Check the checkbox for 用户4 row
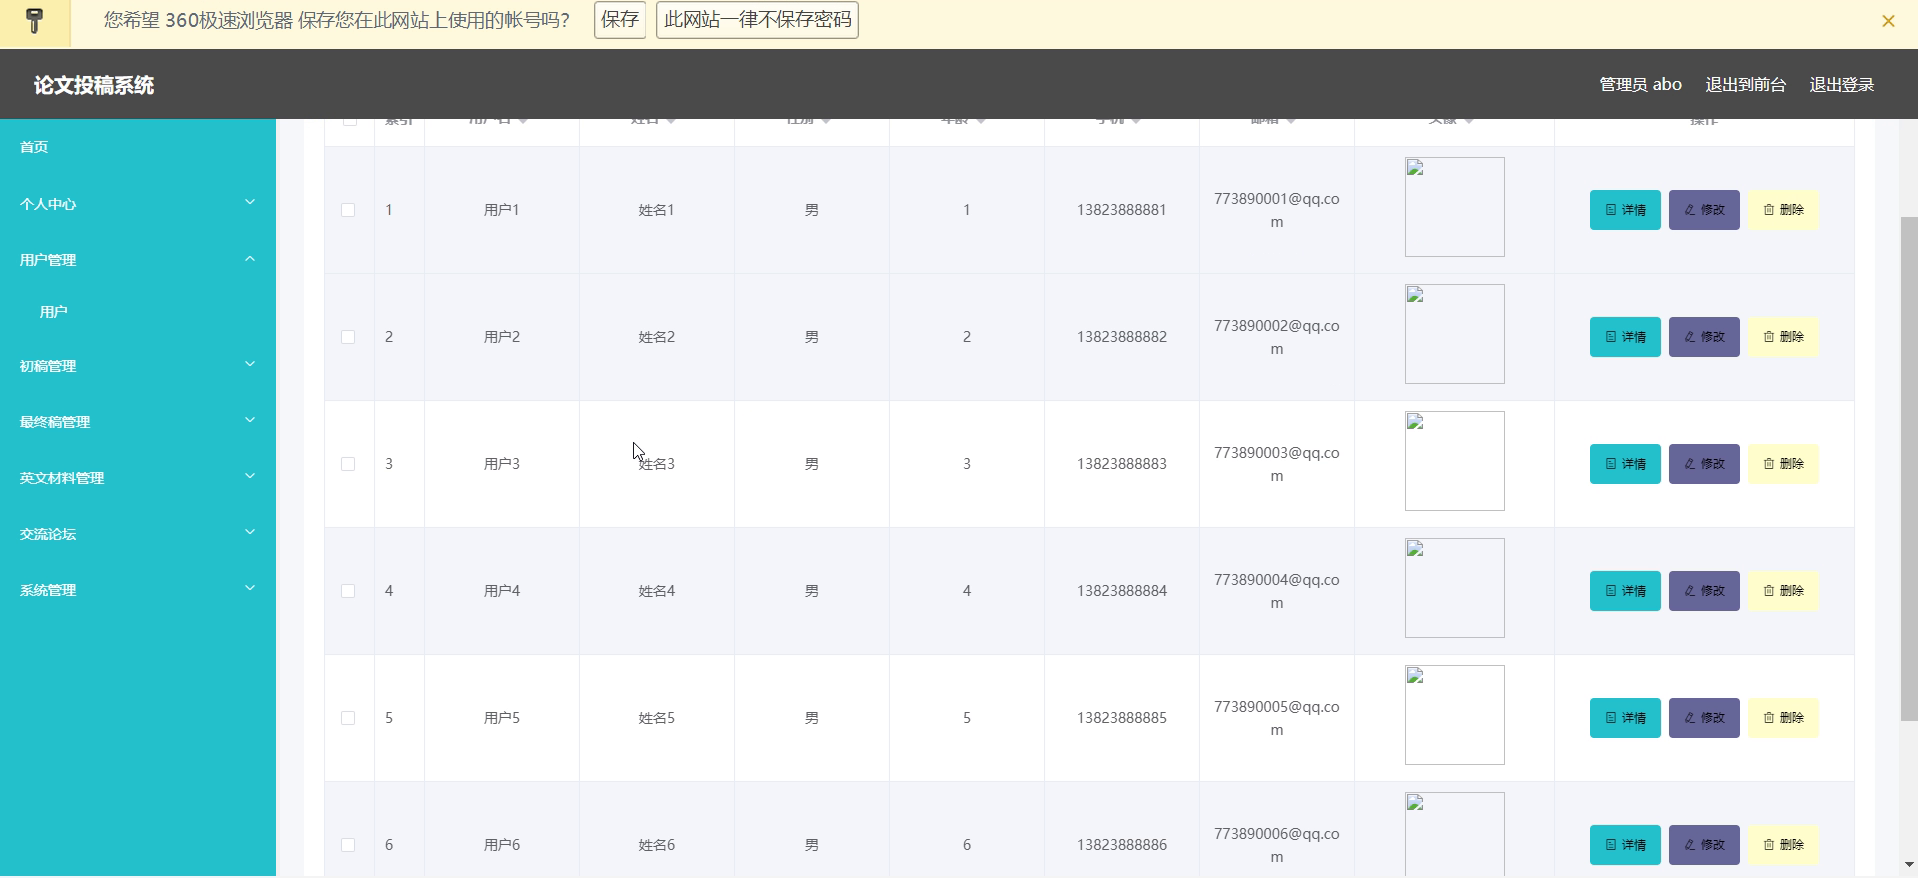The width and height of the screenshot is (1918, 878). coord(348,591)
